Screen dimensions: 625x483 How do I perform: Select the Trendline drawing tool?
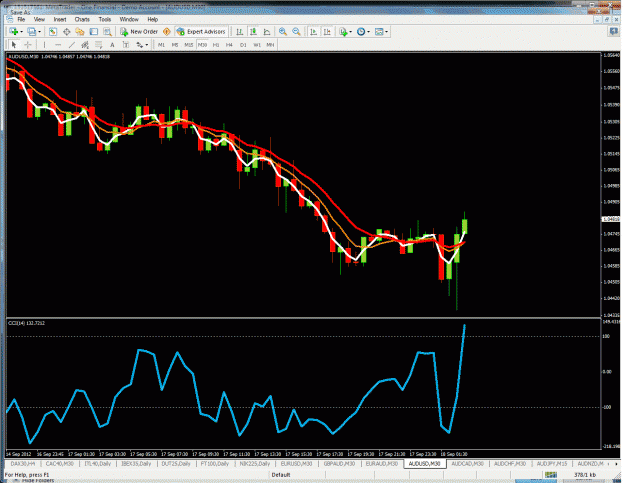pos(71,45)
